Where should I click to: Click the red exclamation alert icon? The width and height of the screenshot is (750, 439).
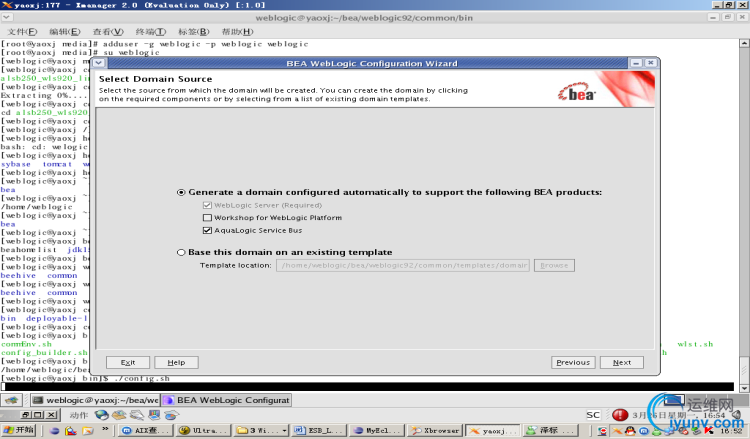(x=620, y=415)
